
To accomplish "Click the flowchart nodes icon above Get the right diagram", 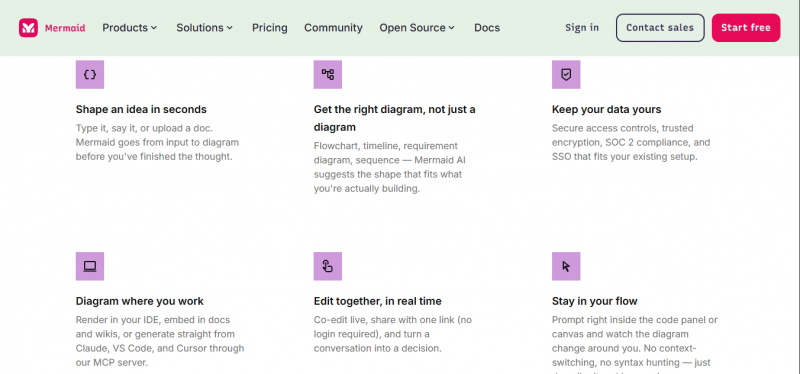I will pos(328,74).
